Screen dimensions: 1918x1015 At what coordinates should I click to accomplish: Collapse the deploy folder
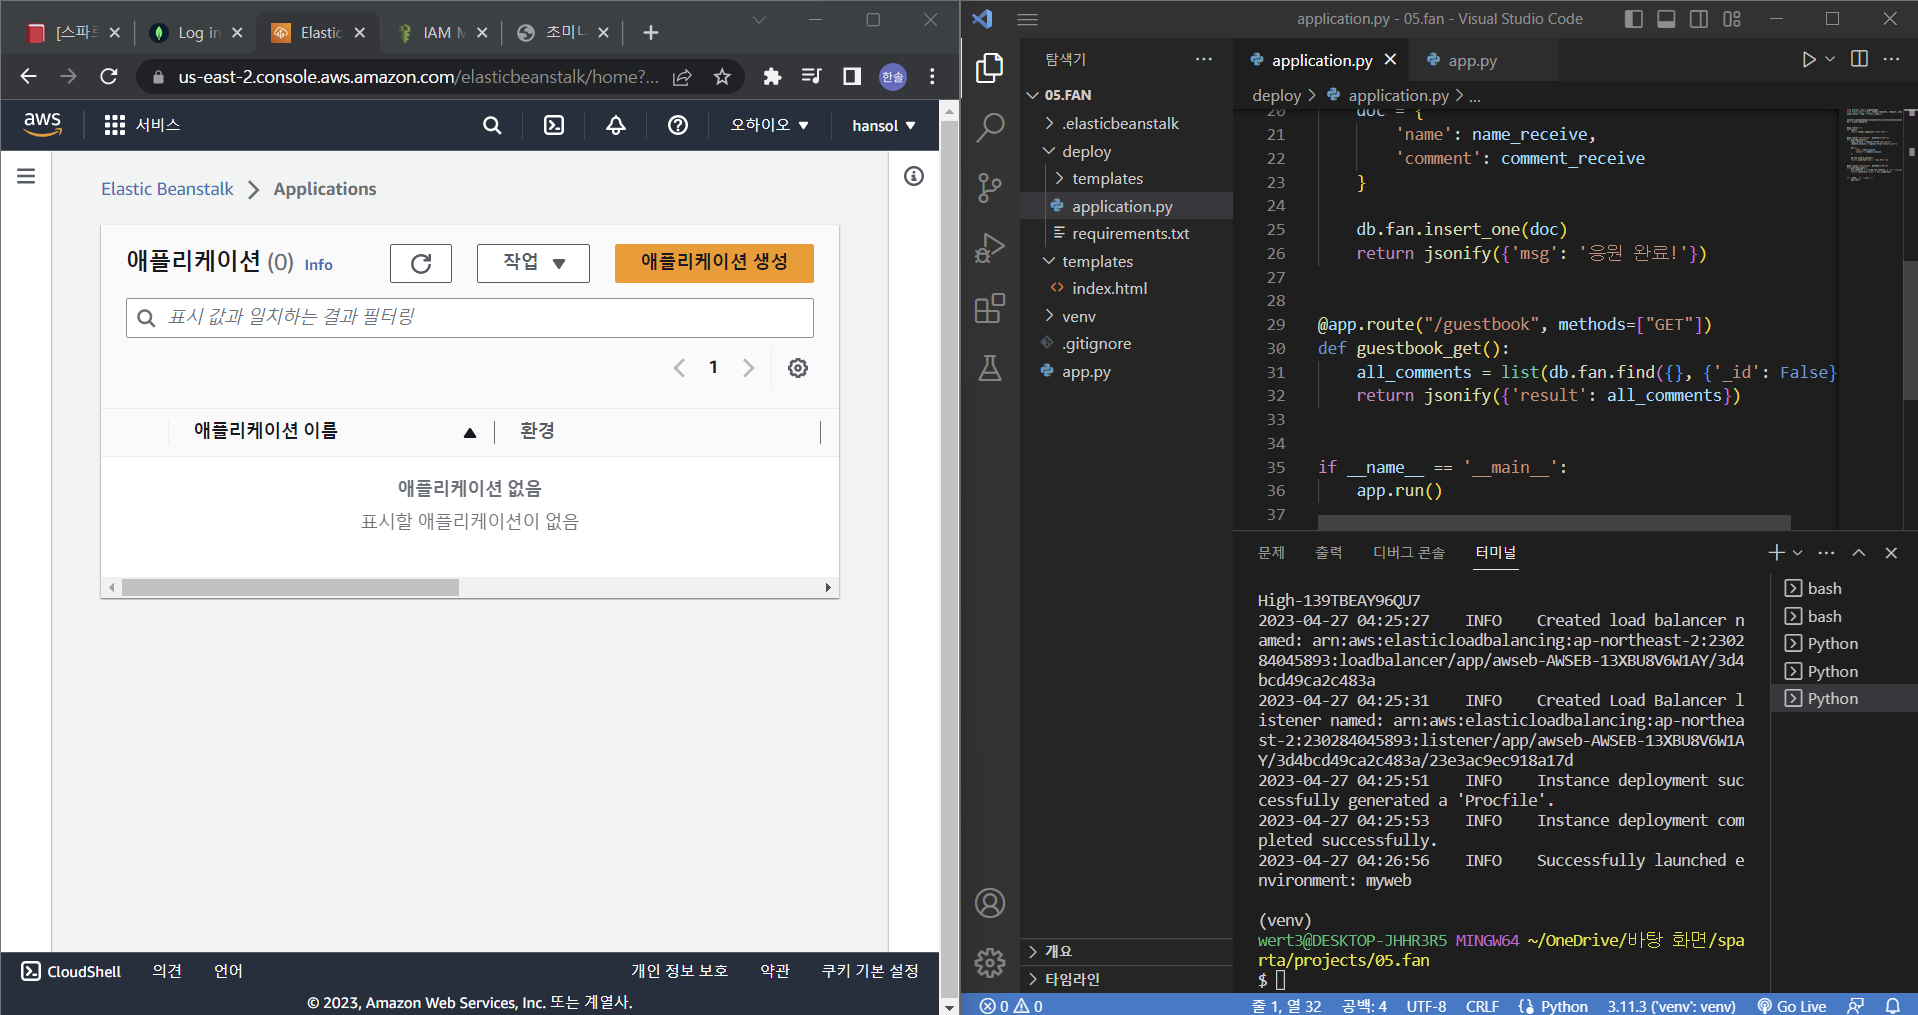click(1086, 151)
